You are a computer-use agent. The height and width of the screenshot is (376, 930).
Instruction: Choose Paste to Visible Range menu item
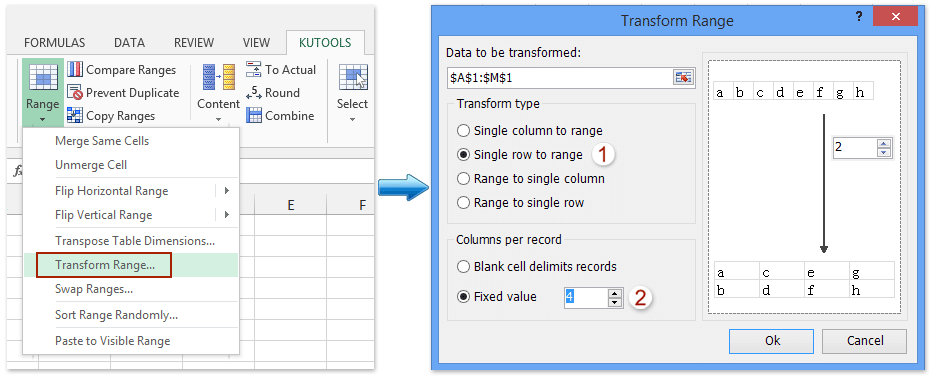coord(130,341)
